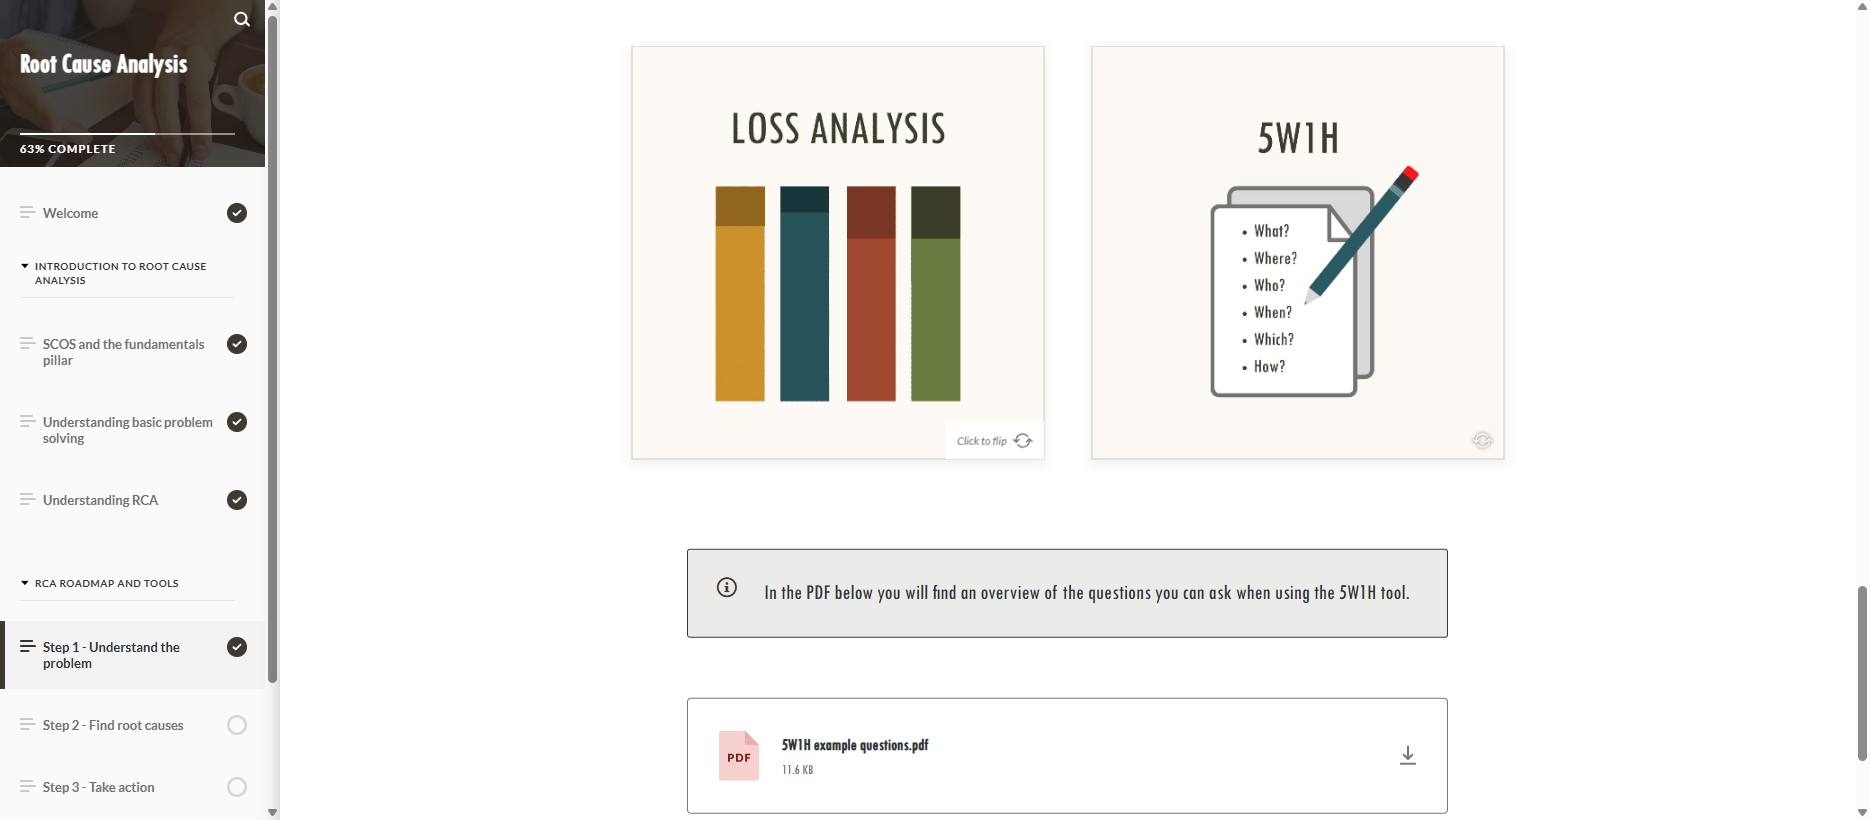
Task: Click the red PDF file icon
Action: (739, 756)
